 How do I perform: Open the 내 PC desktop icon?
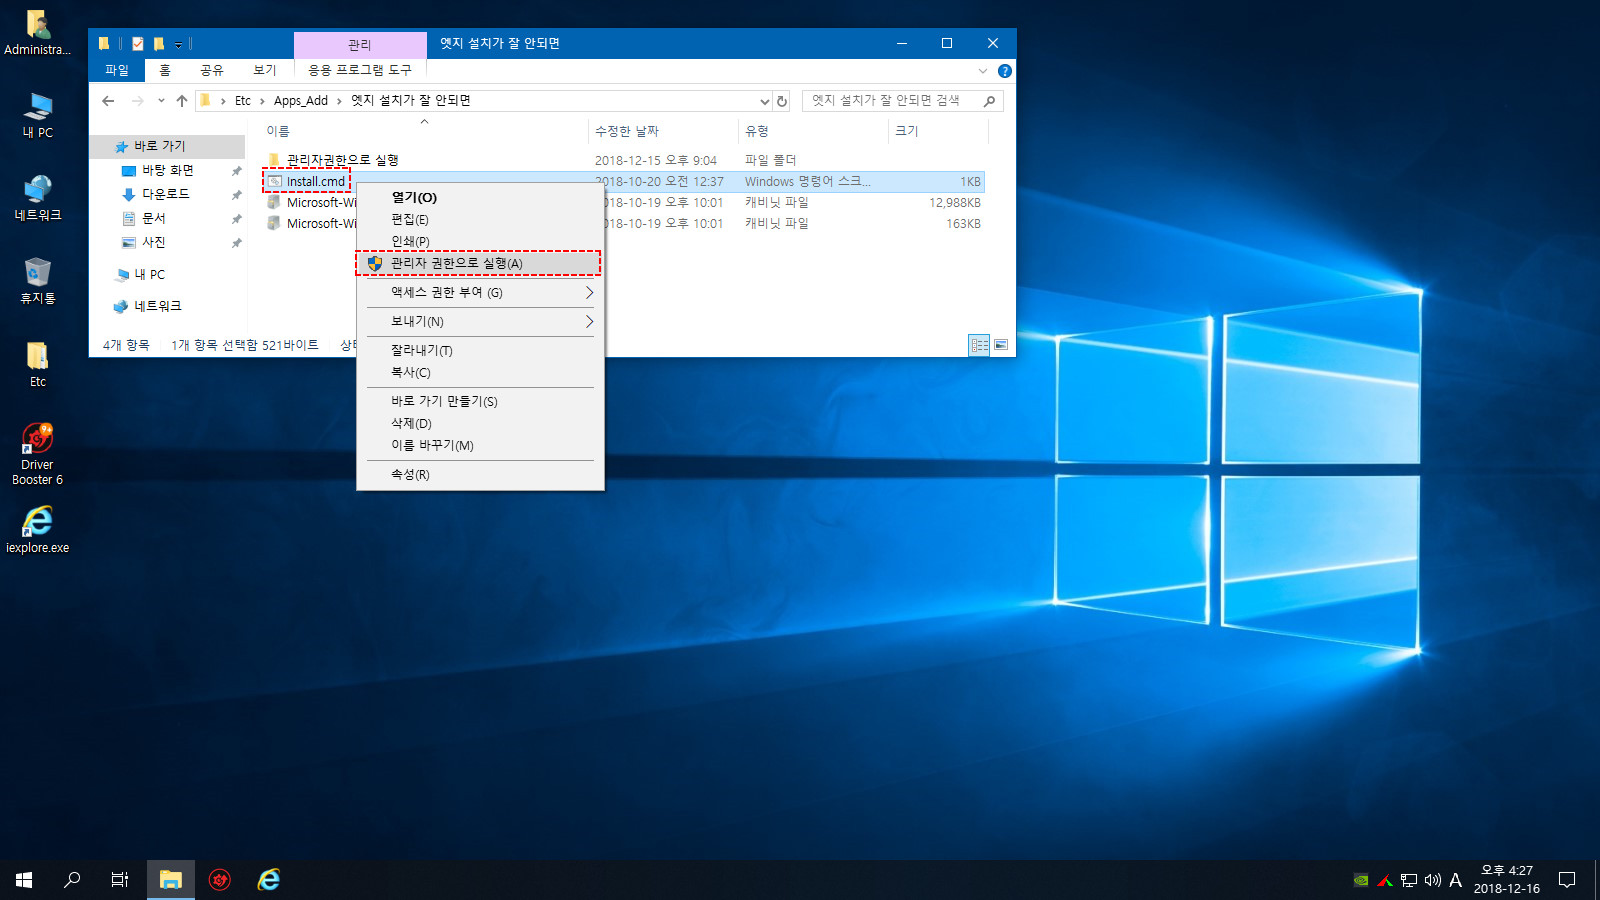coord(37,115)
